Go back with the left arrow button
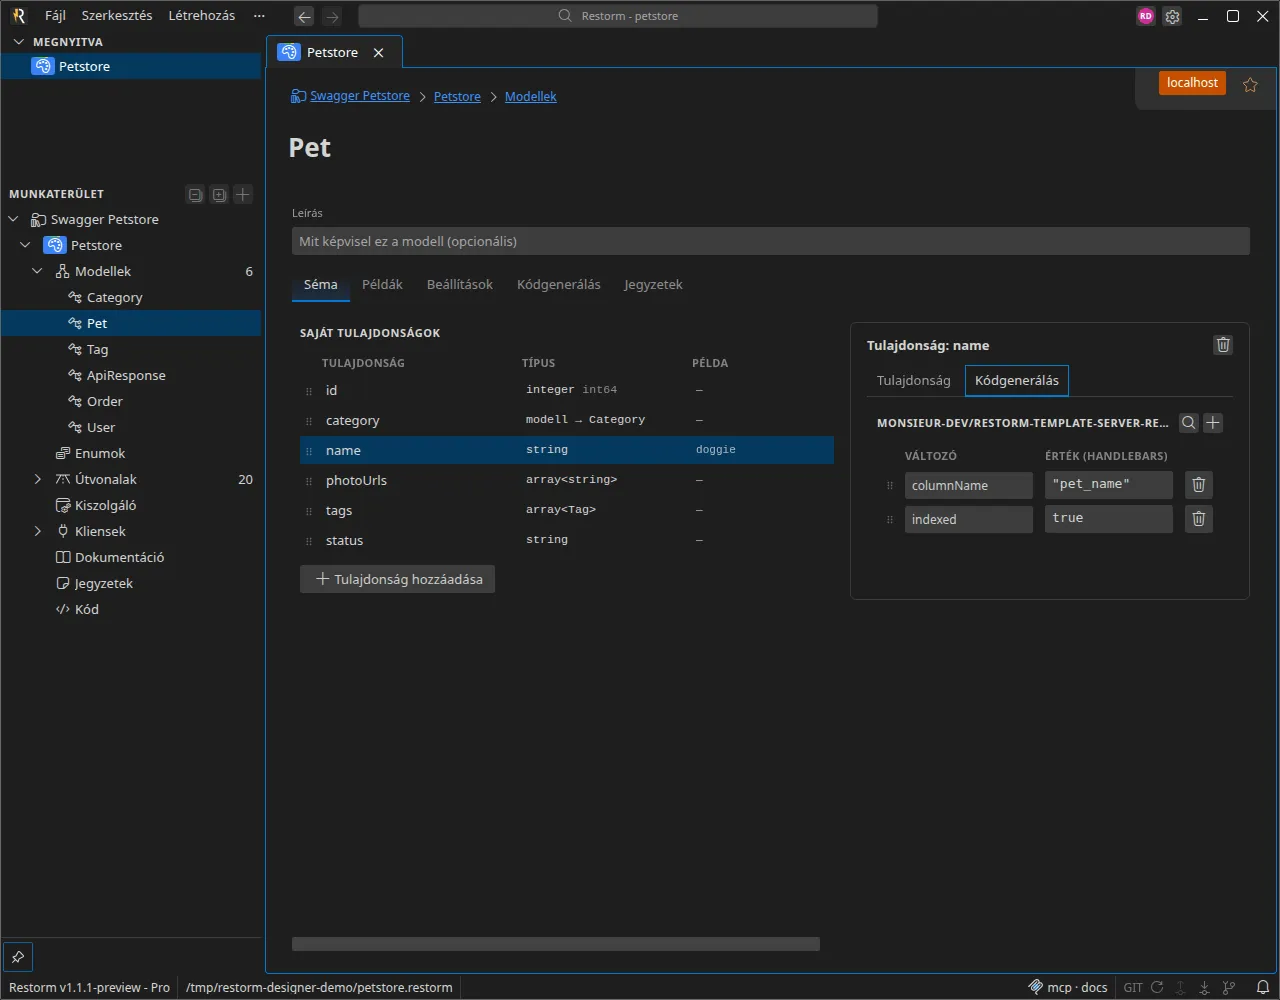The image size is (1280, 1000). (x=305, y=16)
